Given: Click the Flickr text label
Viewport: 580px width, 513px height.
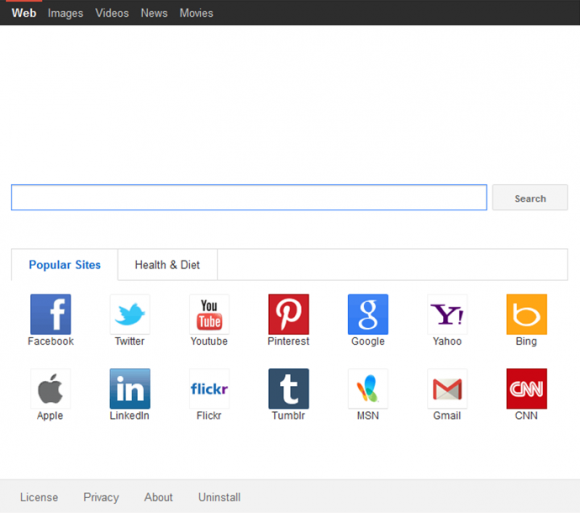Looking at the screenshot, I should click(x=209, y=415).
